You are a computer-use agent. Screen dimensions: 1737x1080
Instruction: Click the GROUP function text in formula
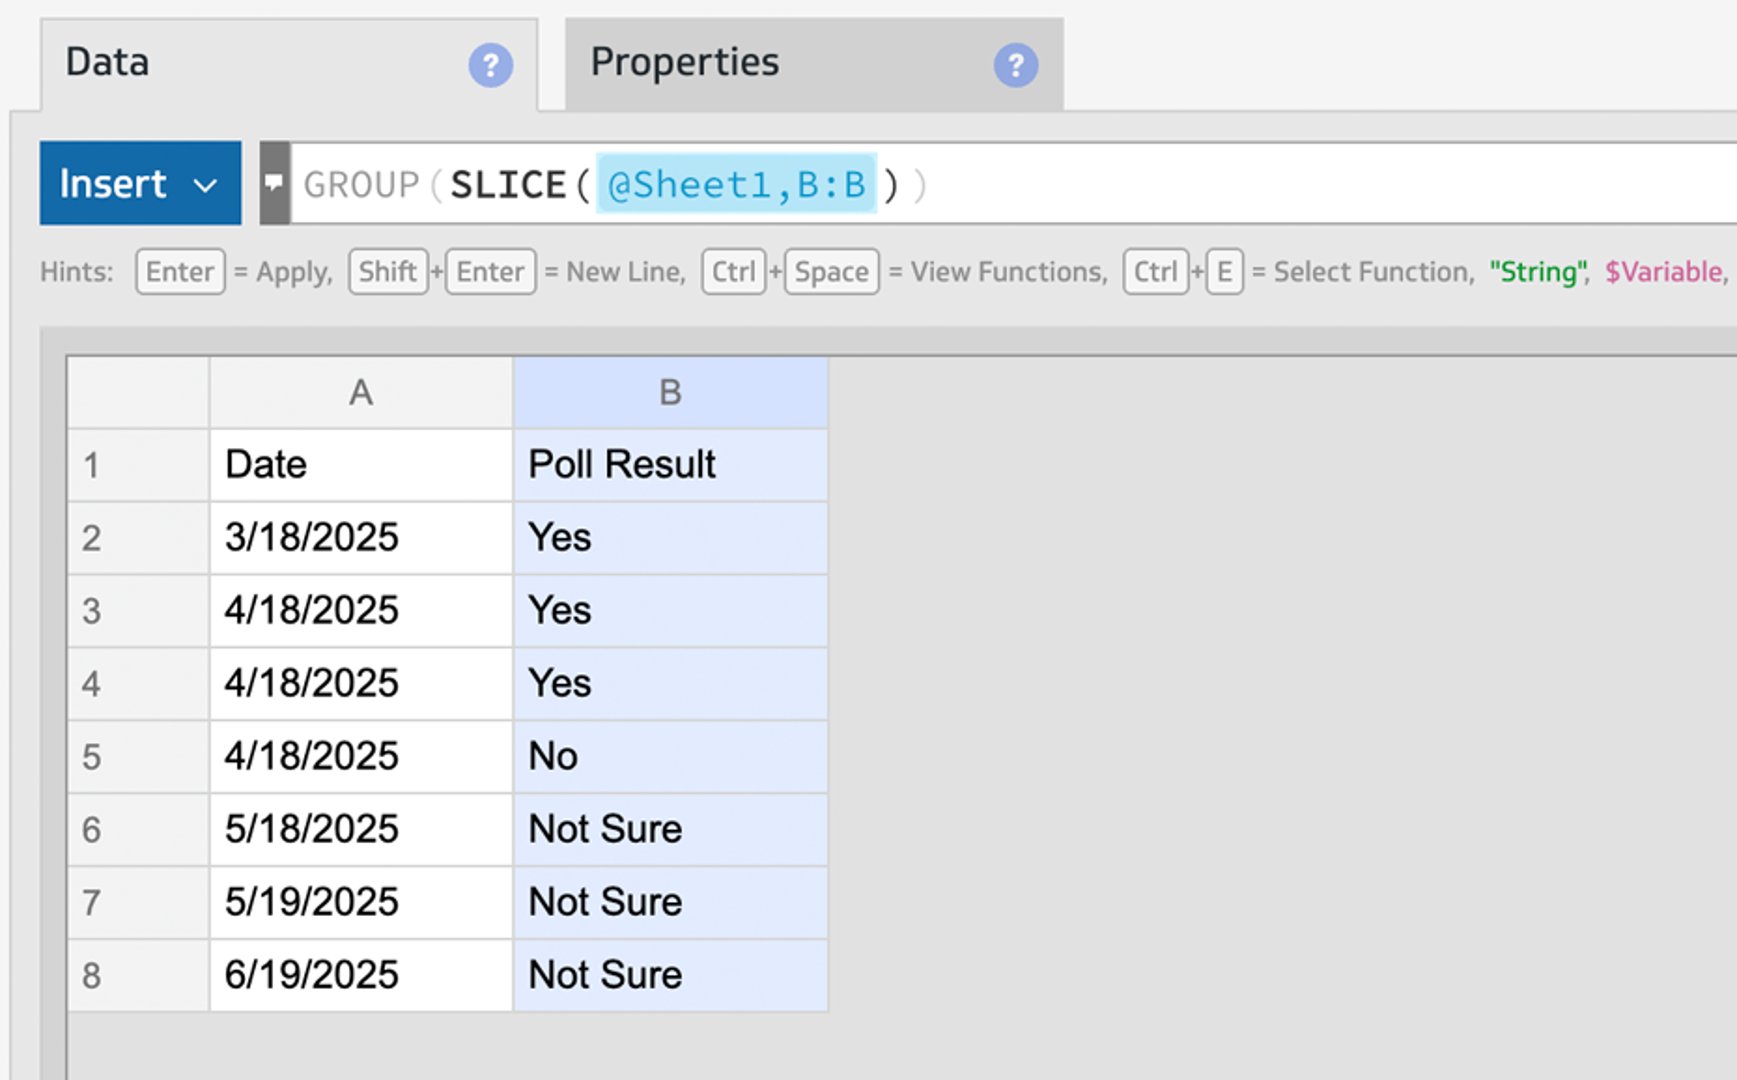pyautogui.click(x=361, y=185)
